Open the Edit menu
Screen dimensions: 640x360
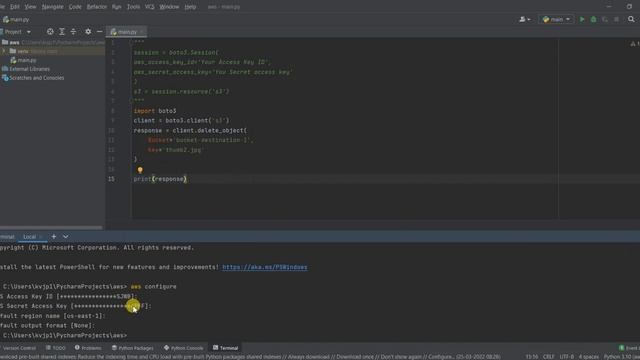15,7
